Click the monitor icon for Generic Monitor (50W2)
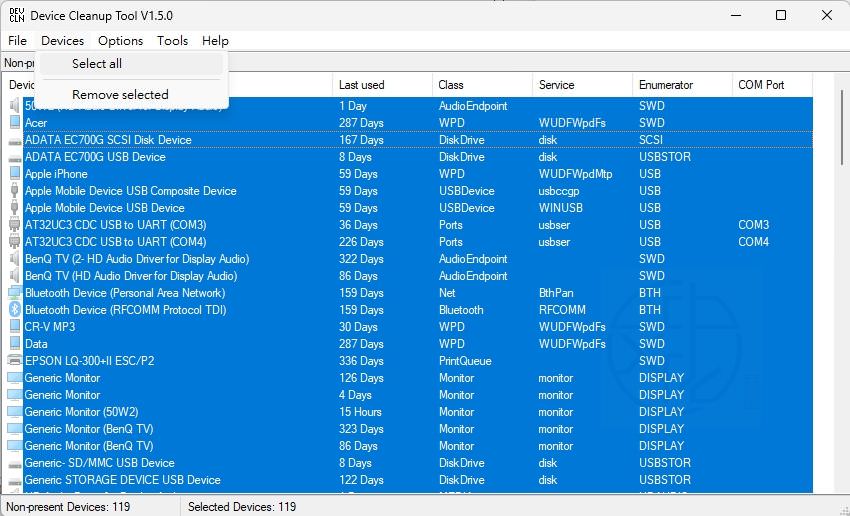Viewport: 850px width, 516px height. 14,412
